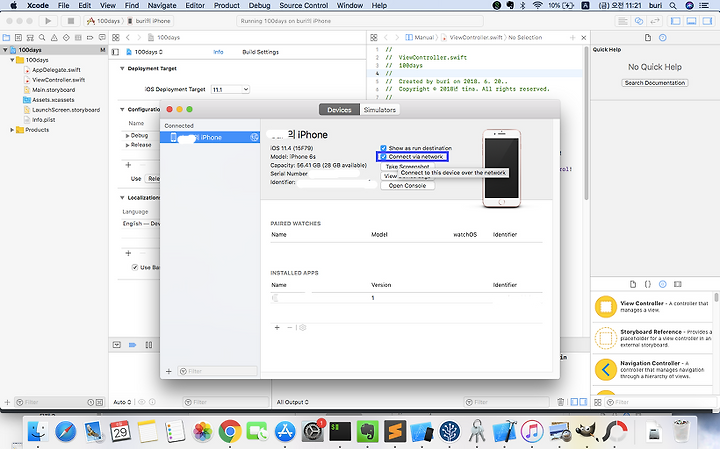
Task: Open the File Template library icon
Action: coord(633,284)
